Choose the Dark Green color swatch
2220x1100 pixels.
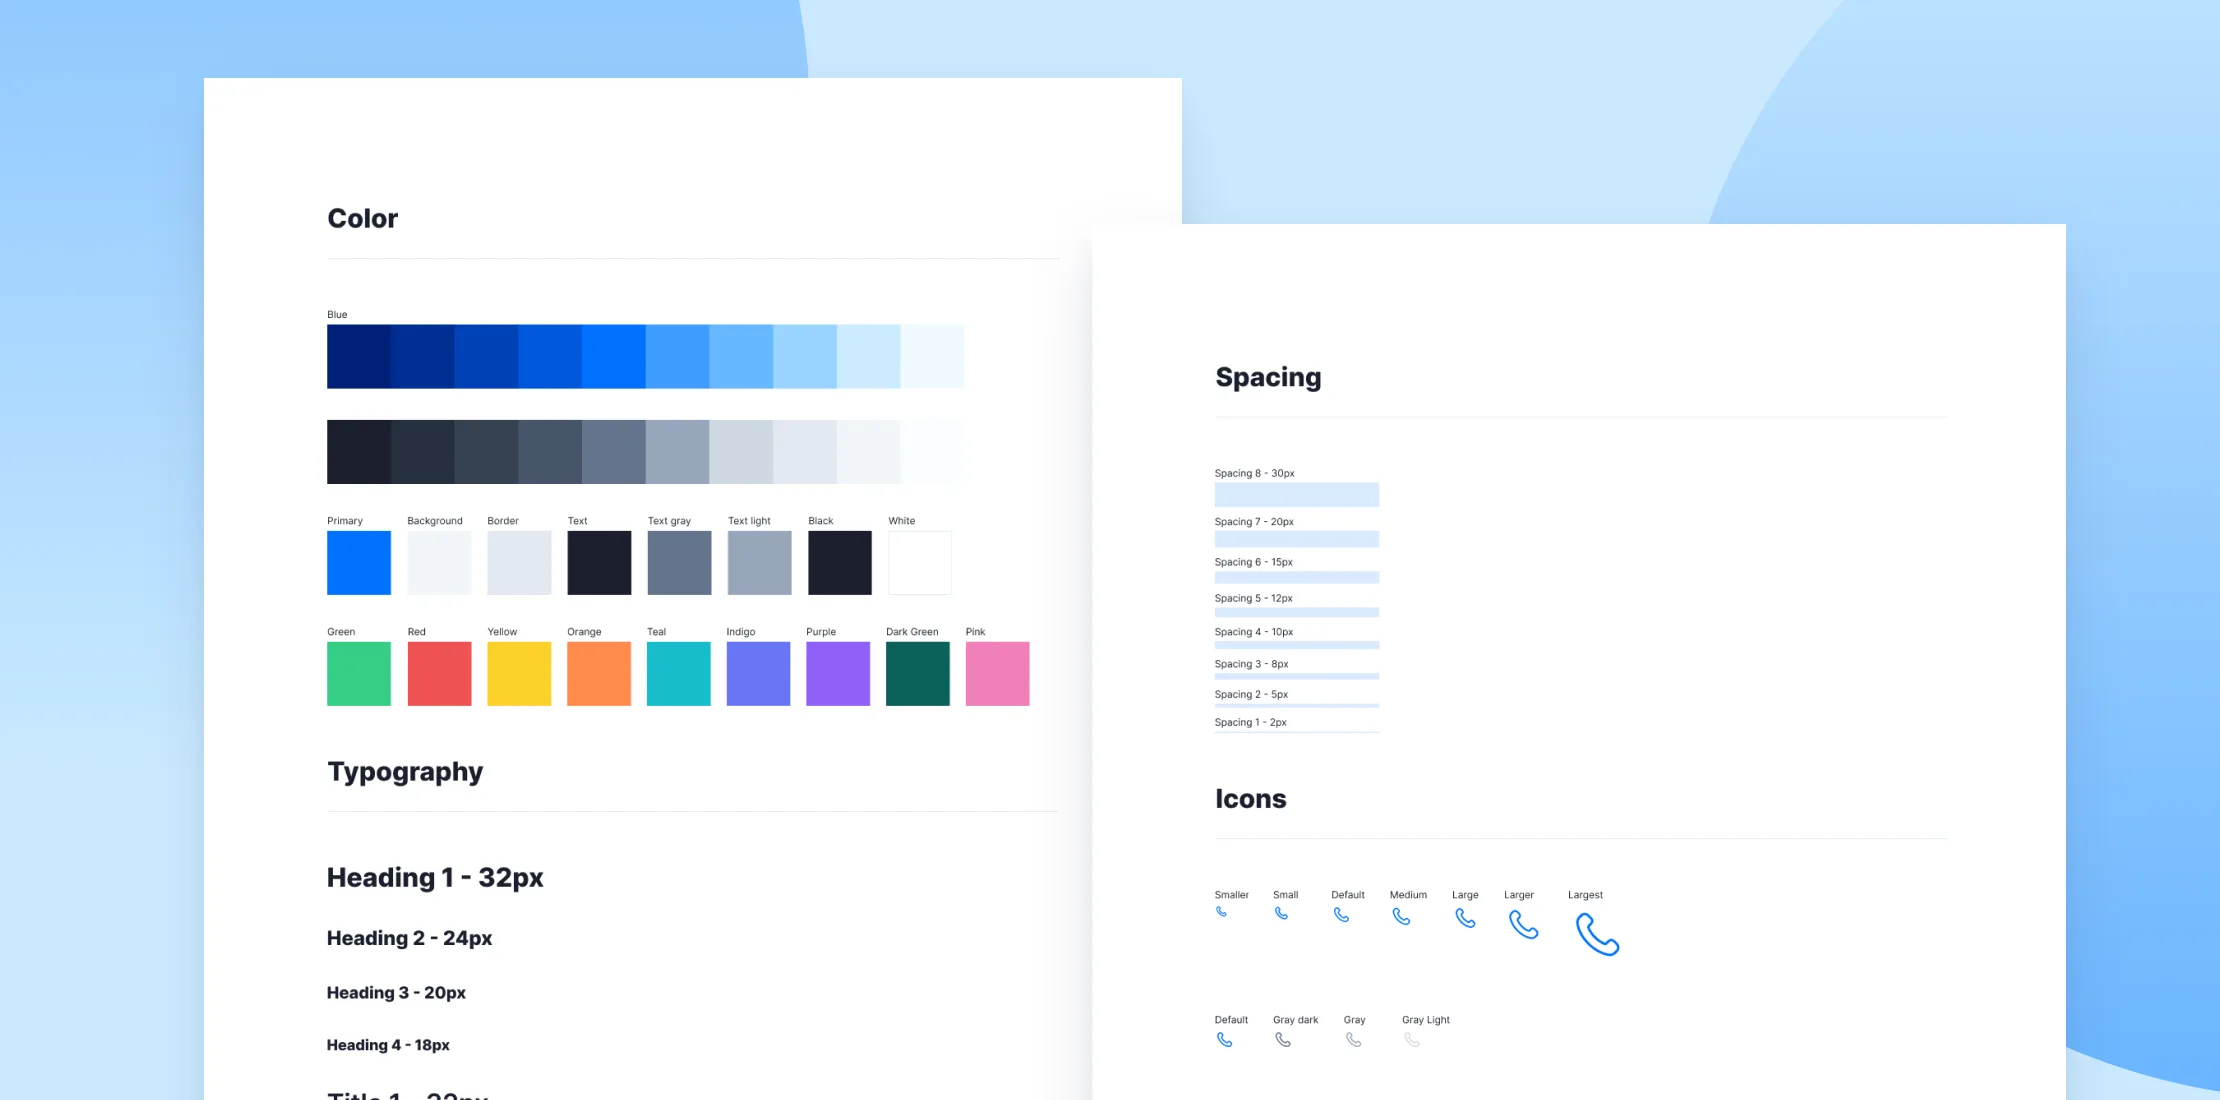click(x=918, y=674)
